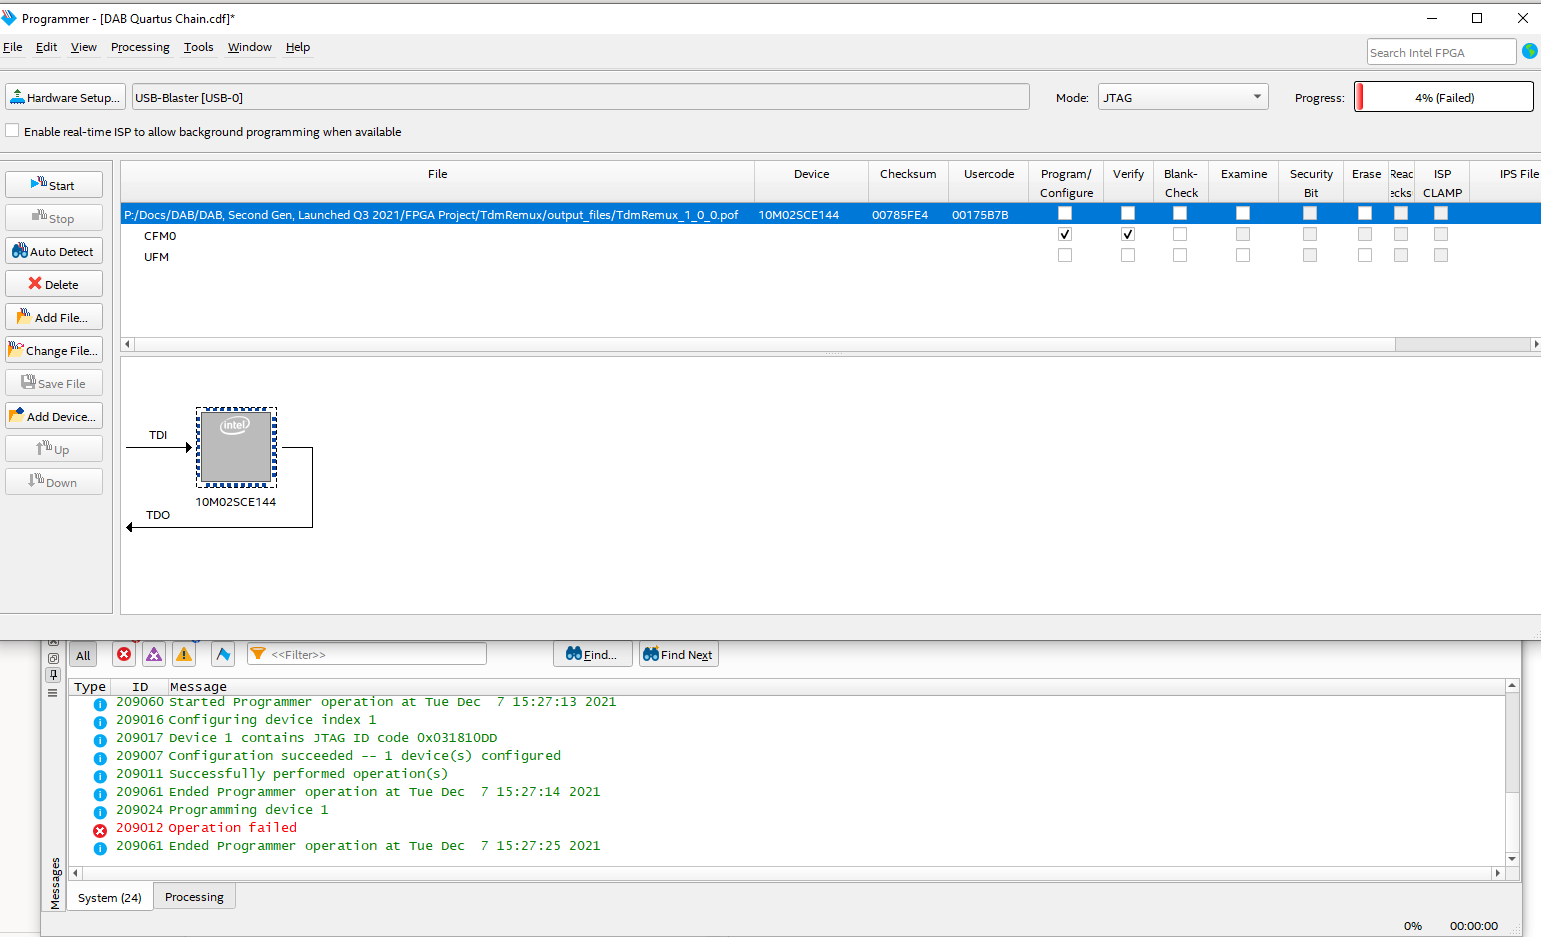1541x937 pixels.
Task: Open the Tools menu
Action: click(199, 47)
